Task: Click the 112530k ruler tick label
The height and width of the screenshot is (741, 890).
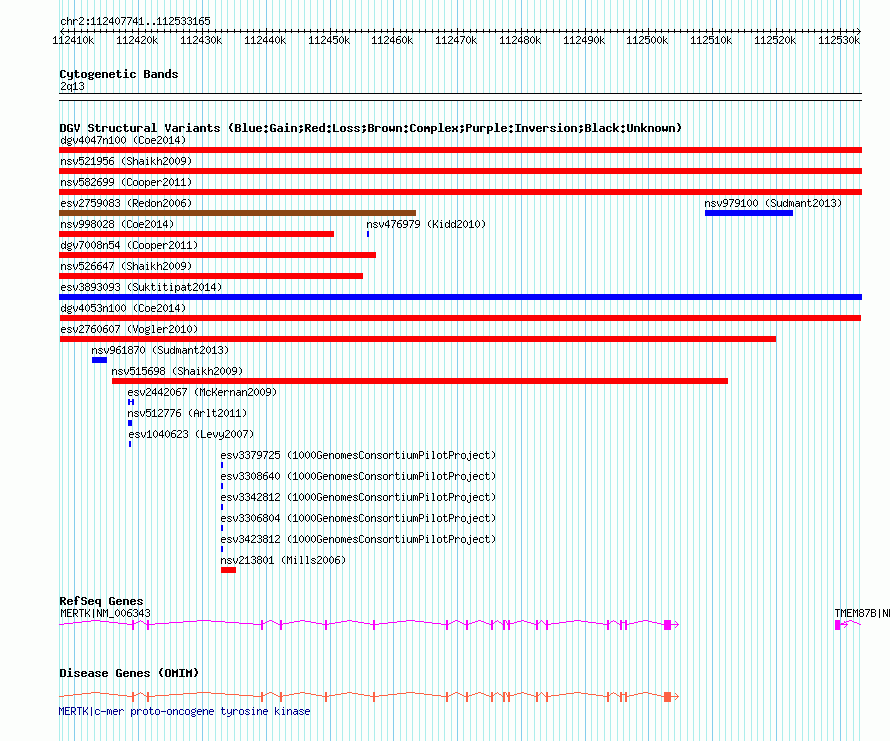Action: click(839, 41)
